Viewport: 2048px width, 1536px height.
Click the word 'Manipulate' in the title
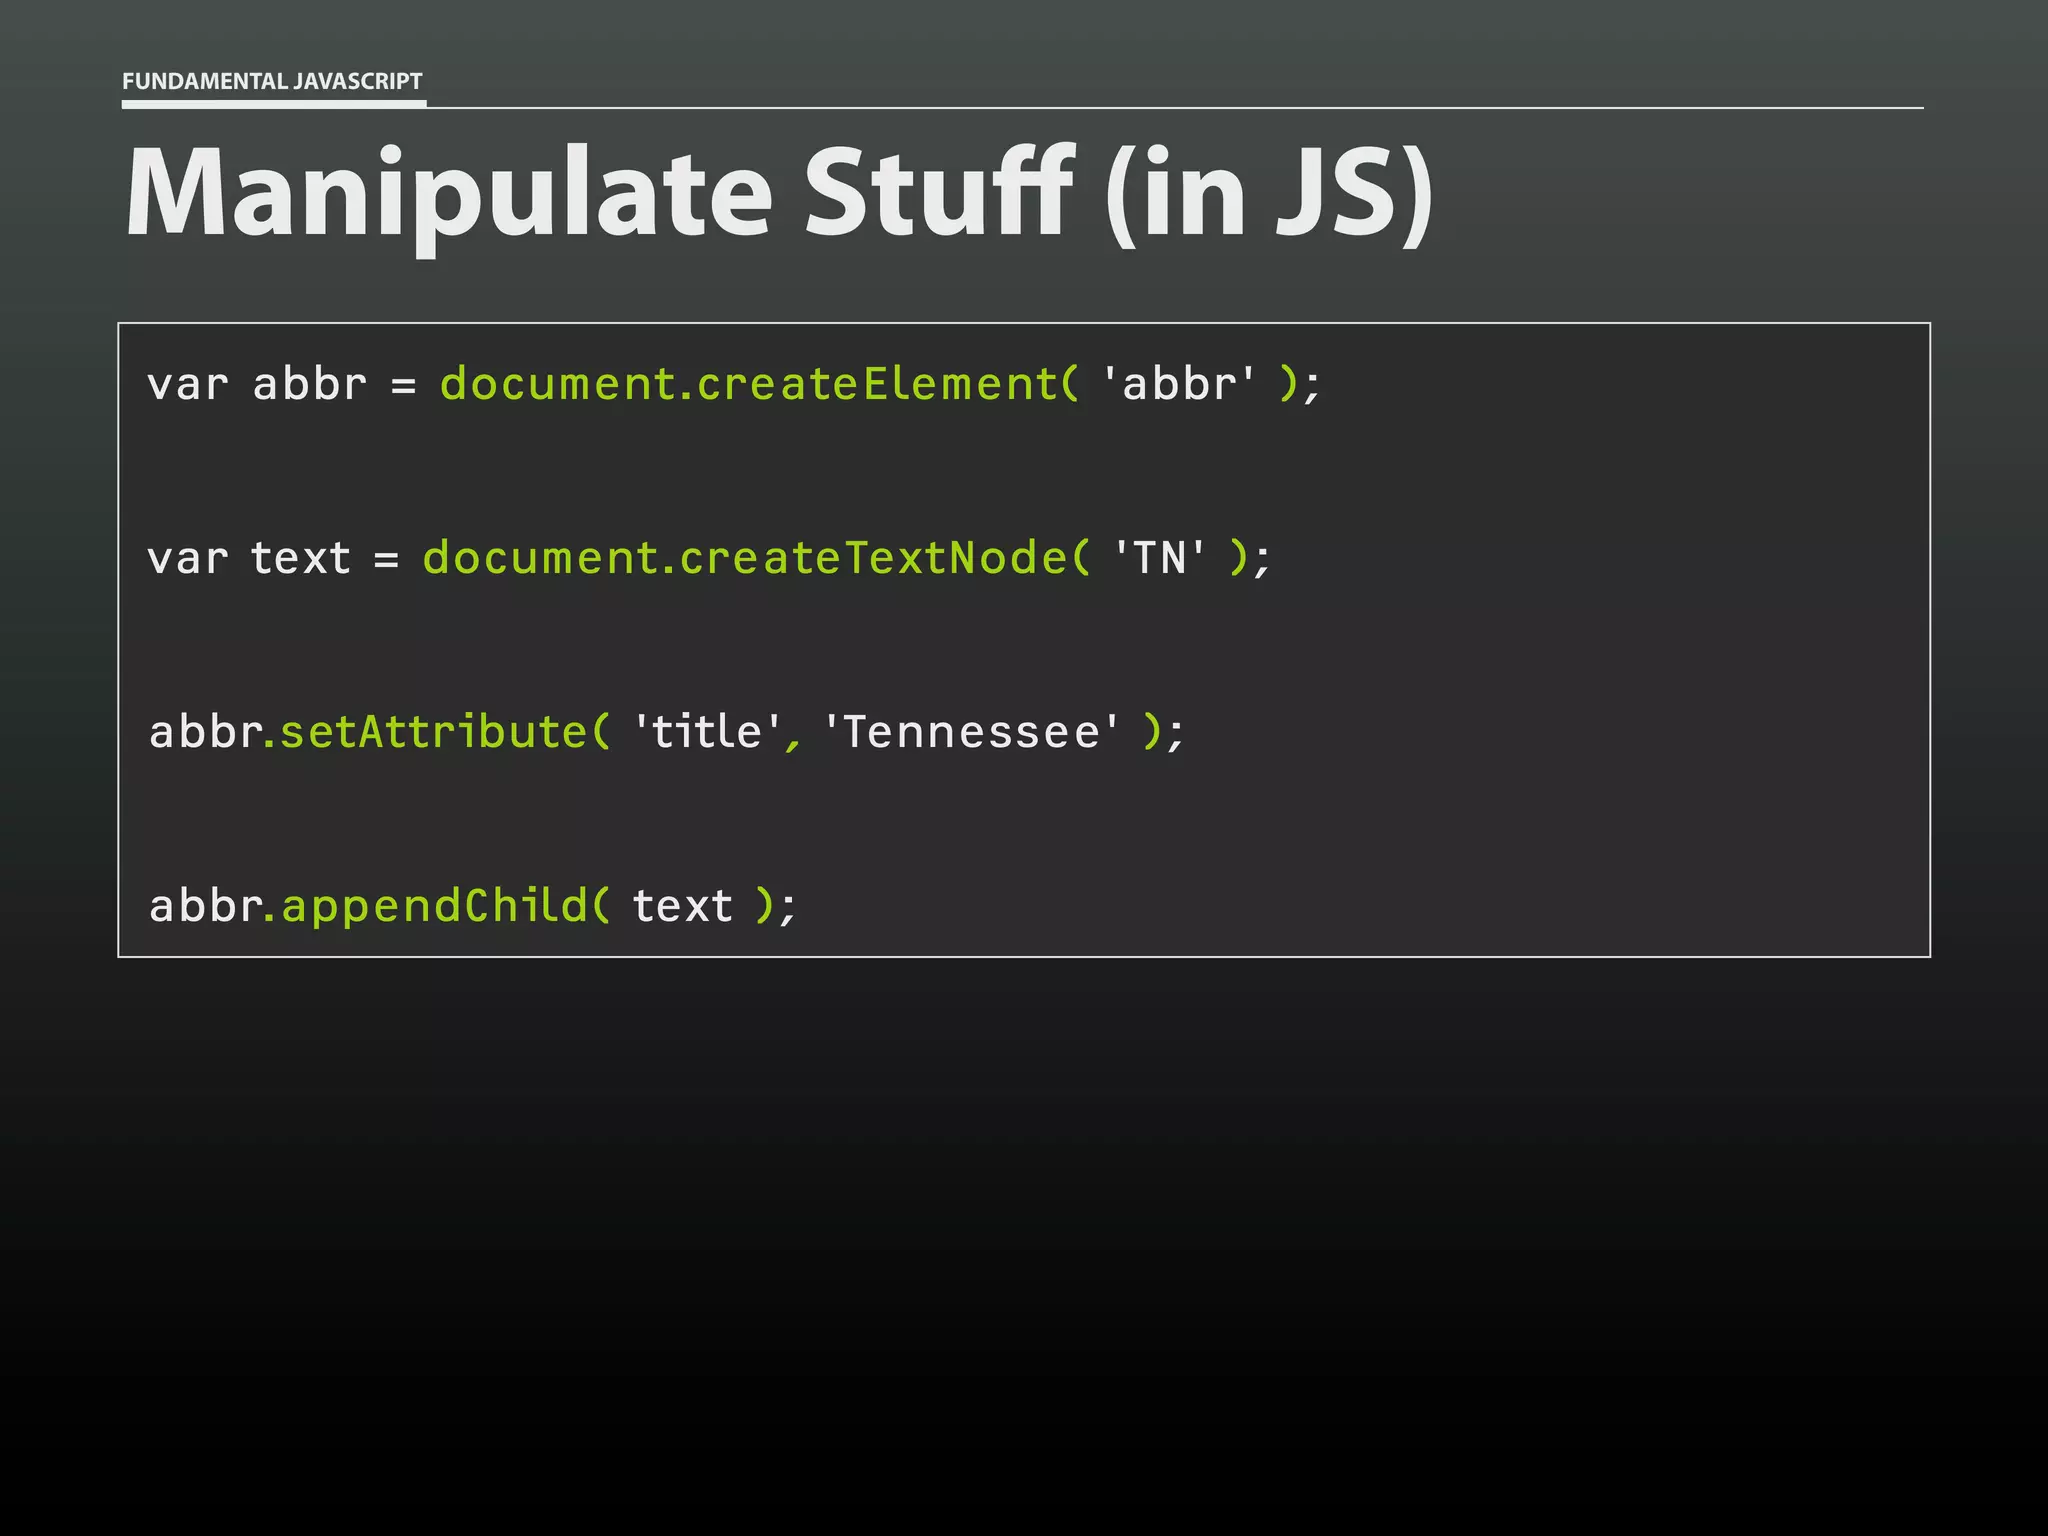click(449, 192)
